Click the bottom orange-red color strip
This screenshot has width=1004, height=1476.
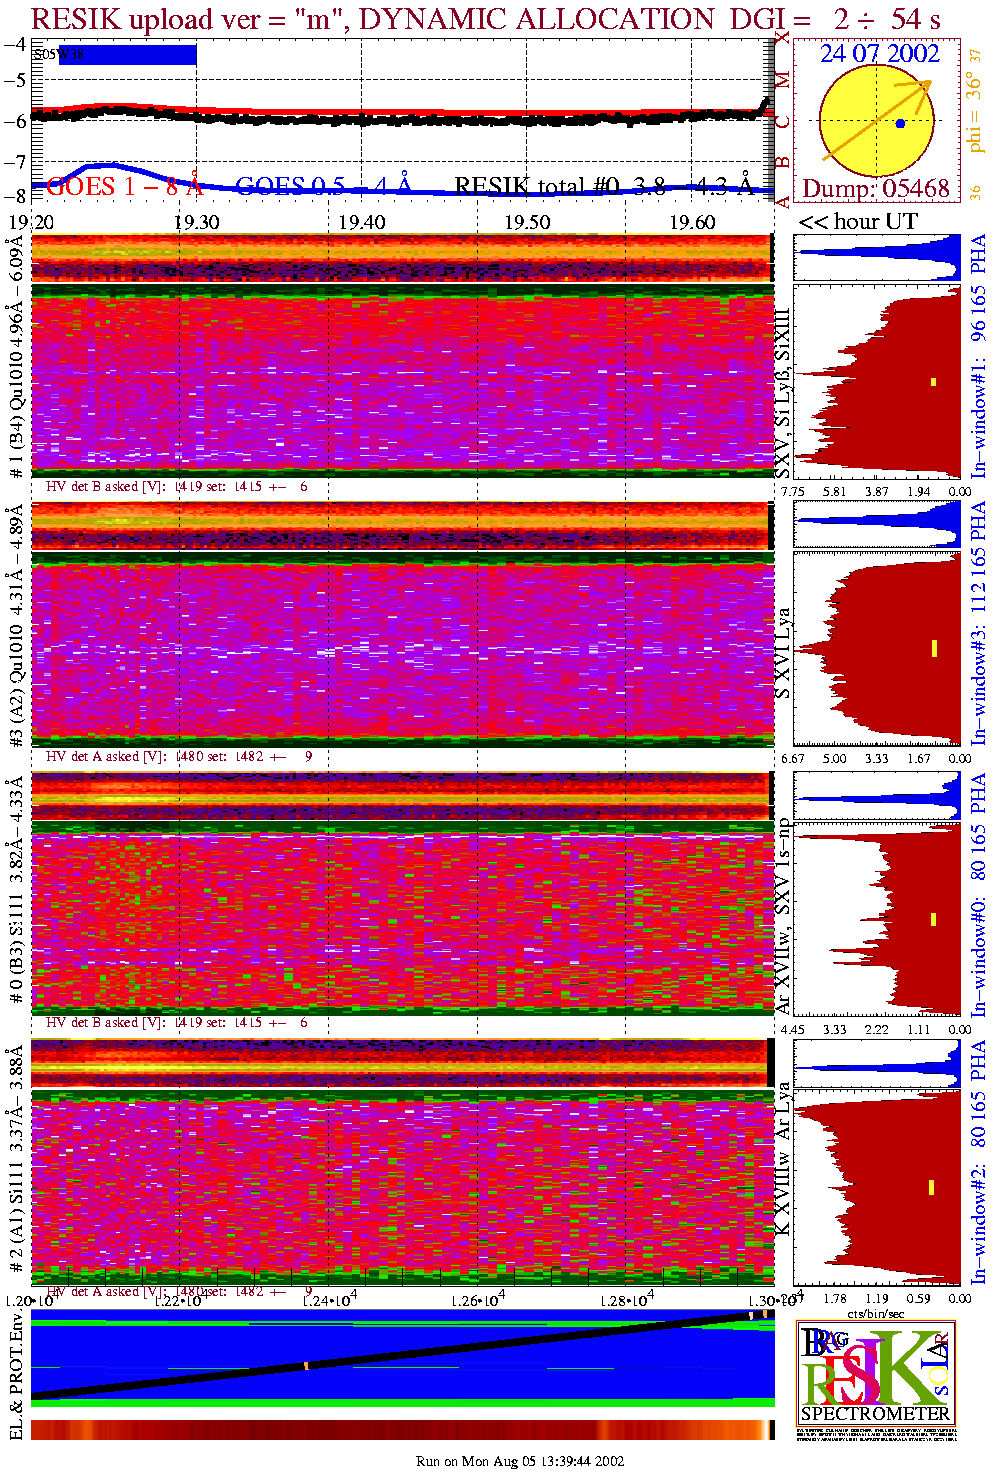400,1429
